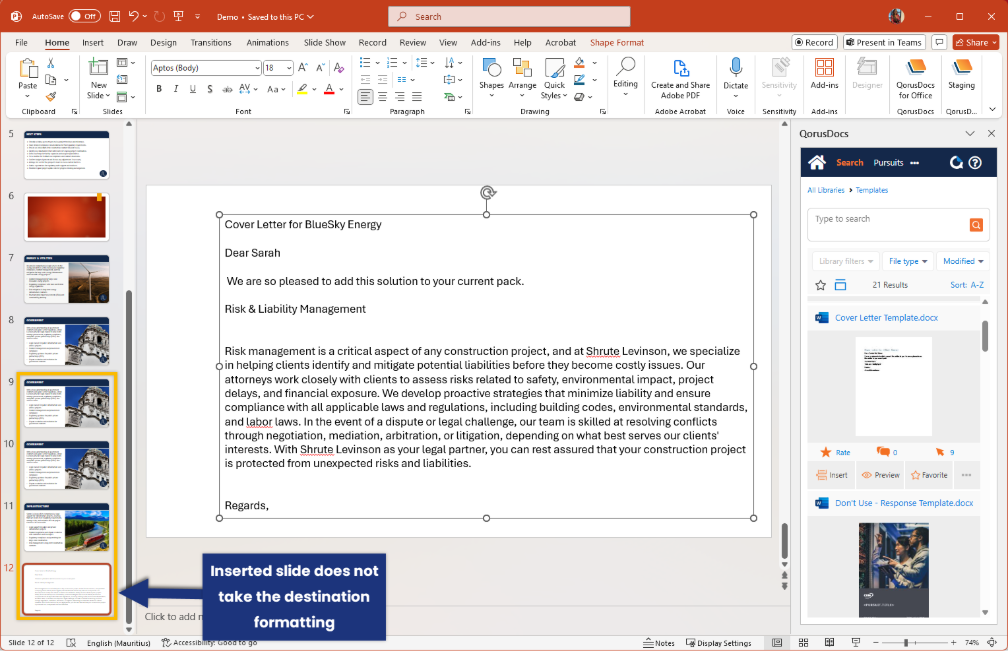Click the refresh icon in QorusDocs panel

pyautogui.click(x=958, y=161)
